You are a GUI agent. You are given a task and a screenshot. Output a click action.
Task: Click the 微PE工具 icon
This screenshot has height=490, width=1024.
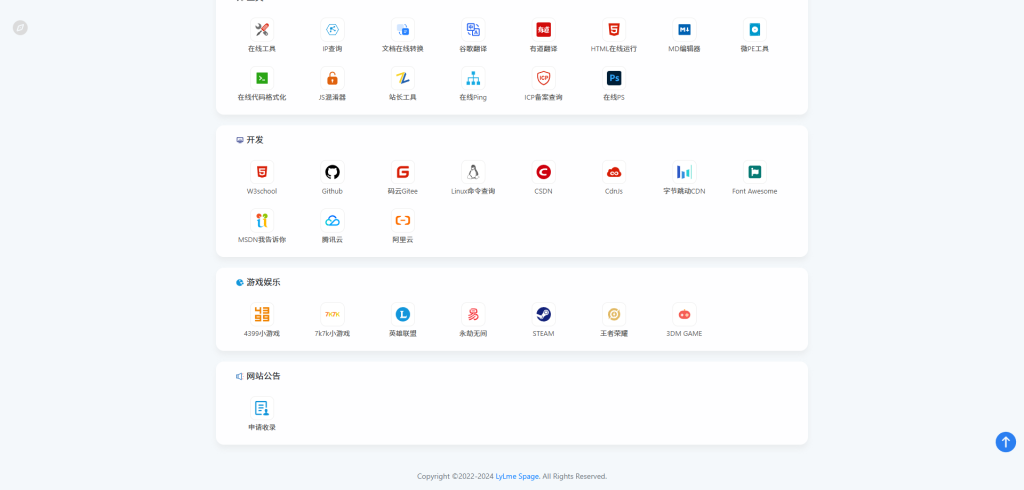coord(755,29)
